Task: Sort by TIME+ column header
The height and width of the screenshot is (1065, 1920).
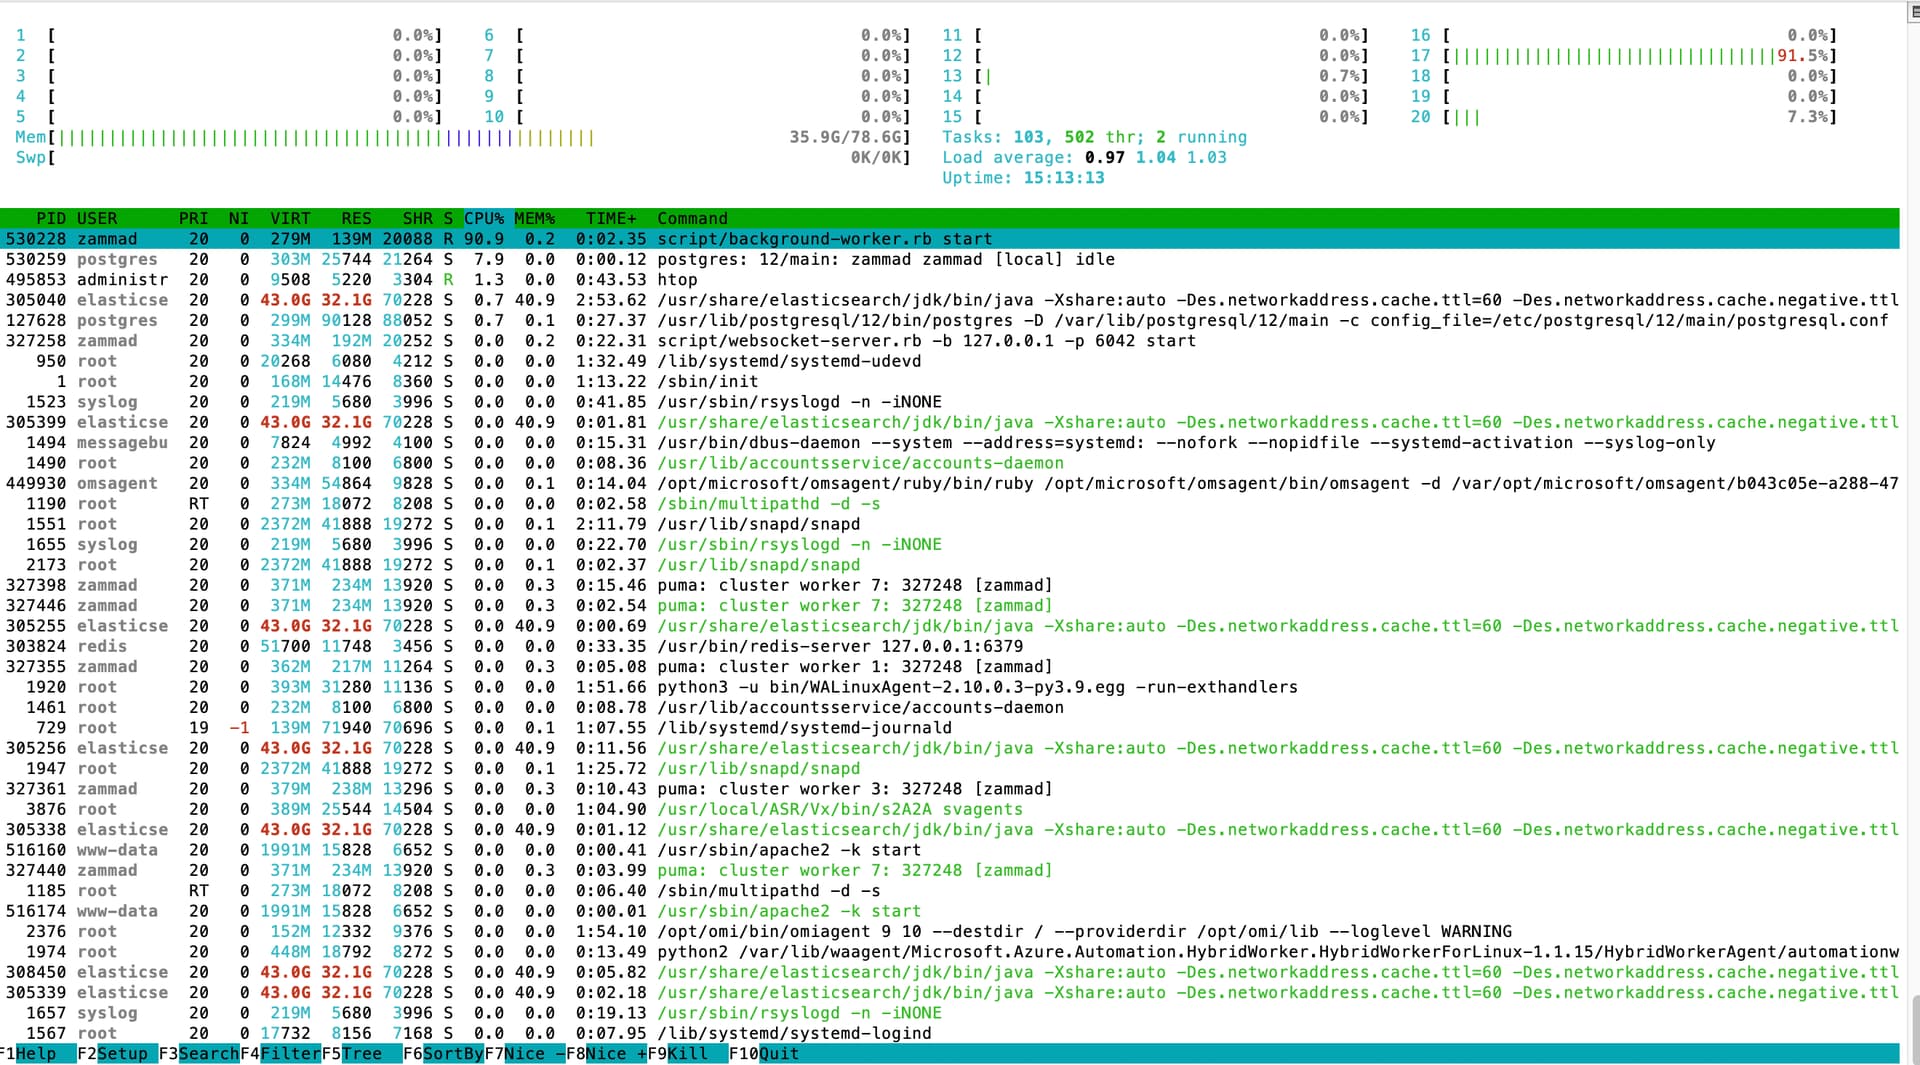Action: pyautogui.click(x=611, y=218)
